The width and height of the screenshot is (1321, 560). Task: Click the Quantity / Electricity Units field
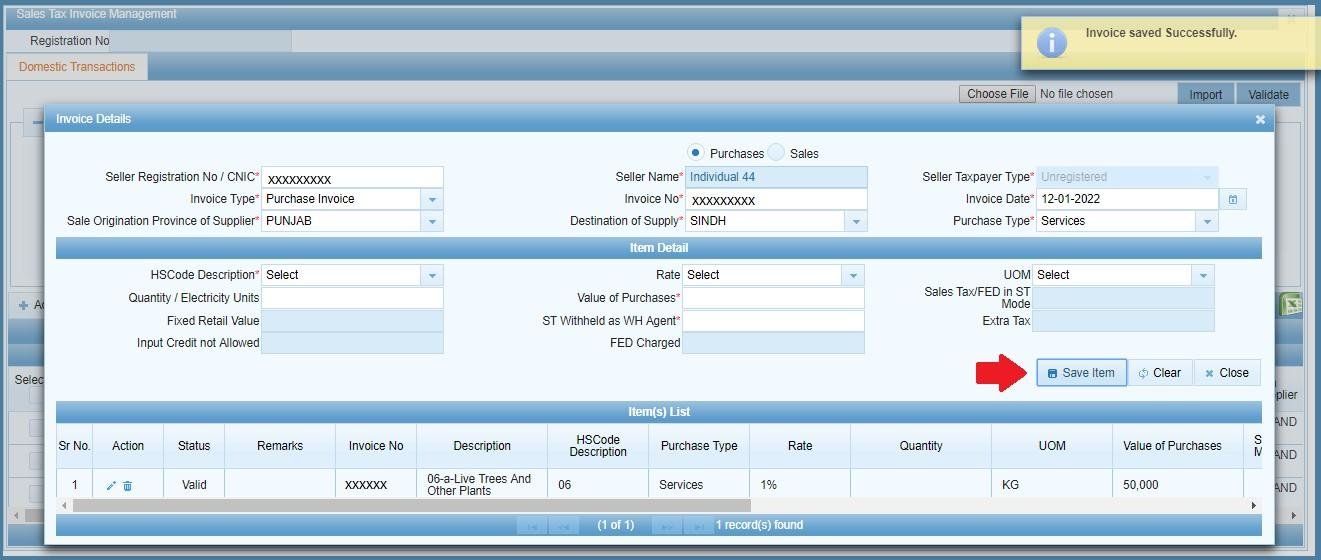click(352, 298)
